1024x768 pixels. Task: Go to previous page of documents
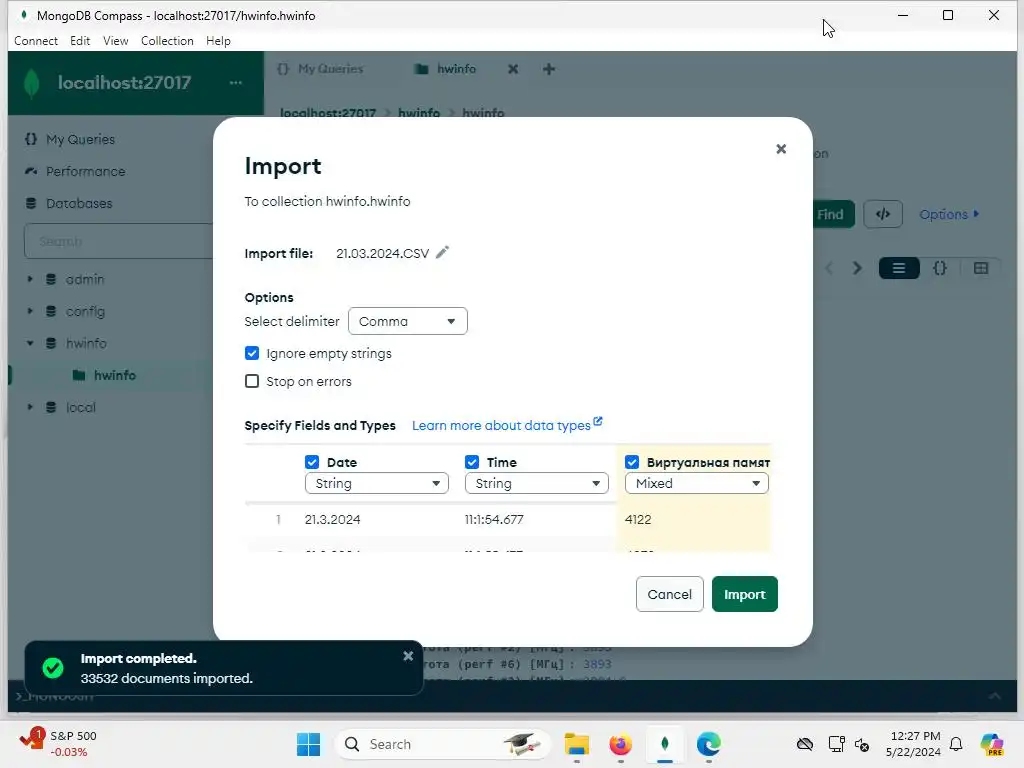(829, 268)
